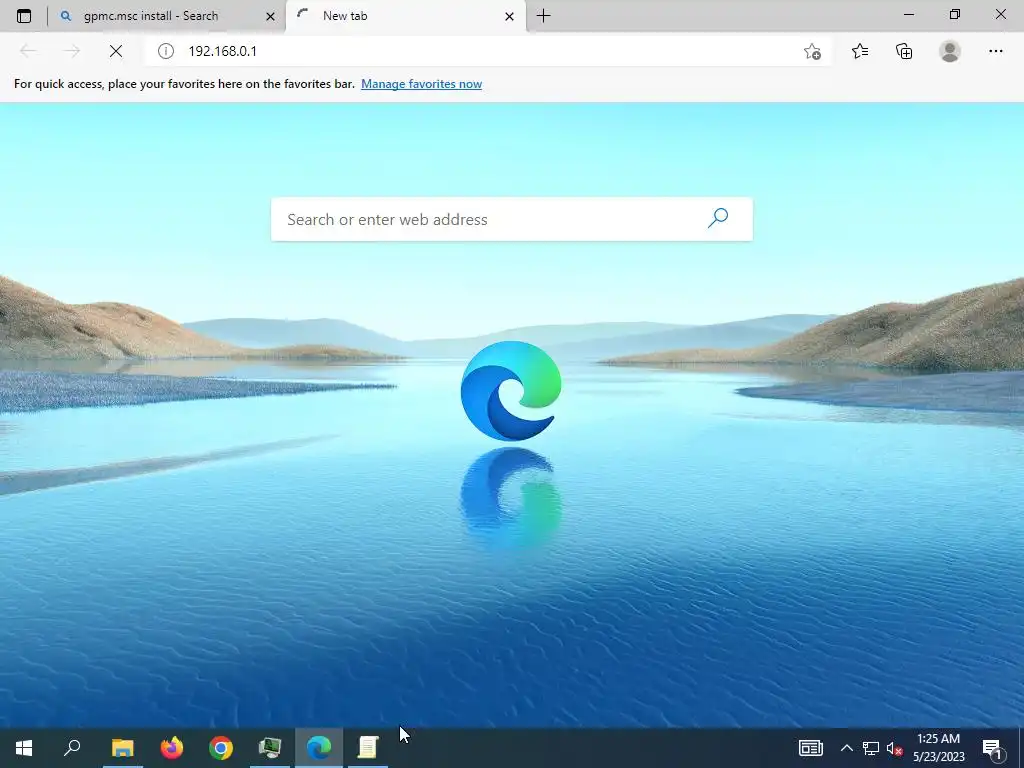
Task: Click the muted volume tray icon
Action: coord(894,748)
